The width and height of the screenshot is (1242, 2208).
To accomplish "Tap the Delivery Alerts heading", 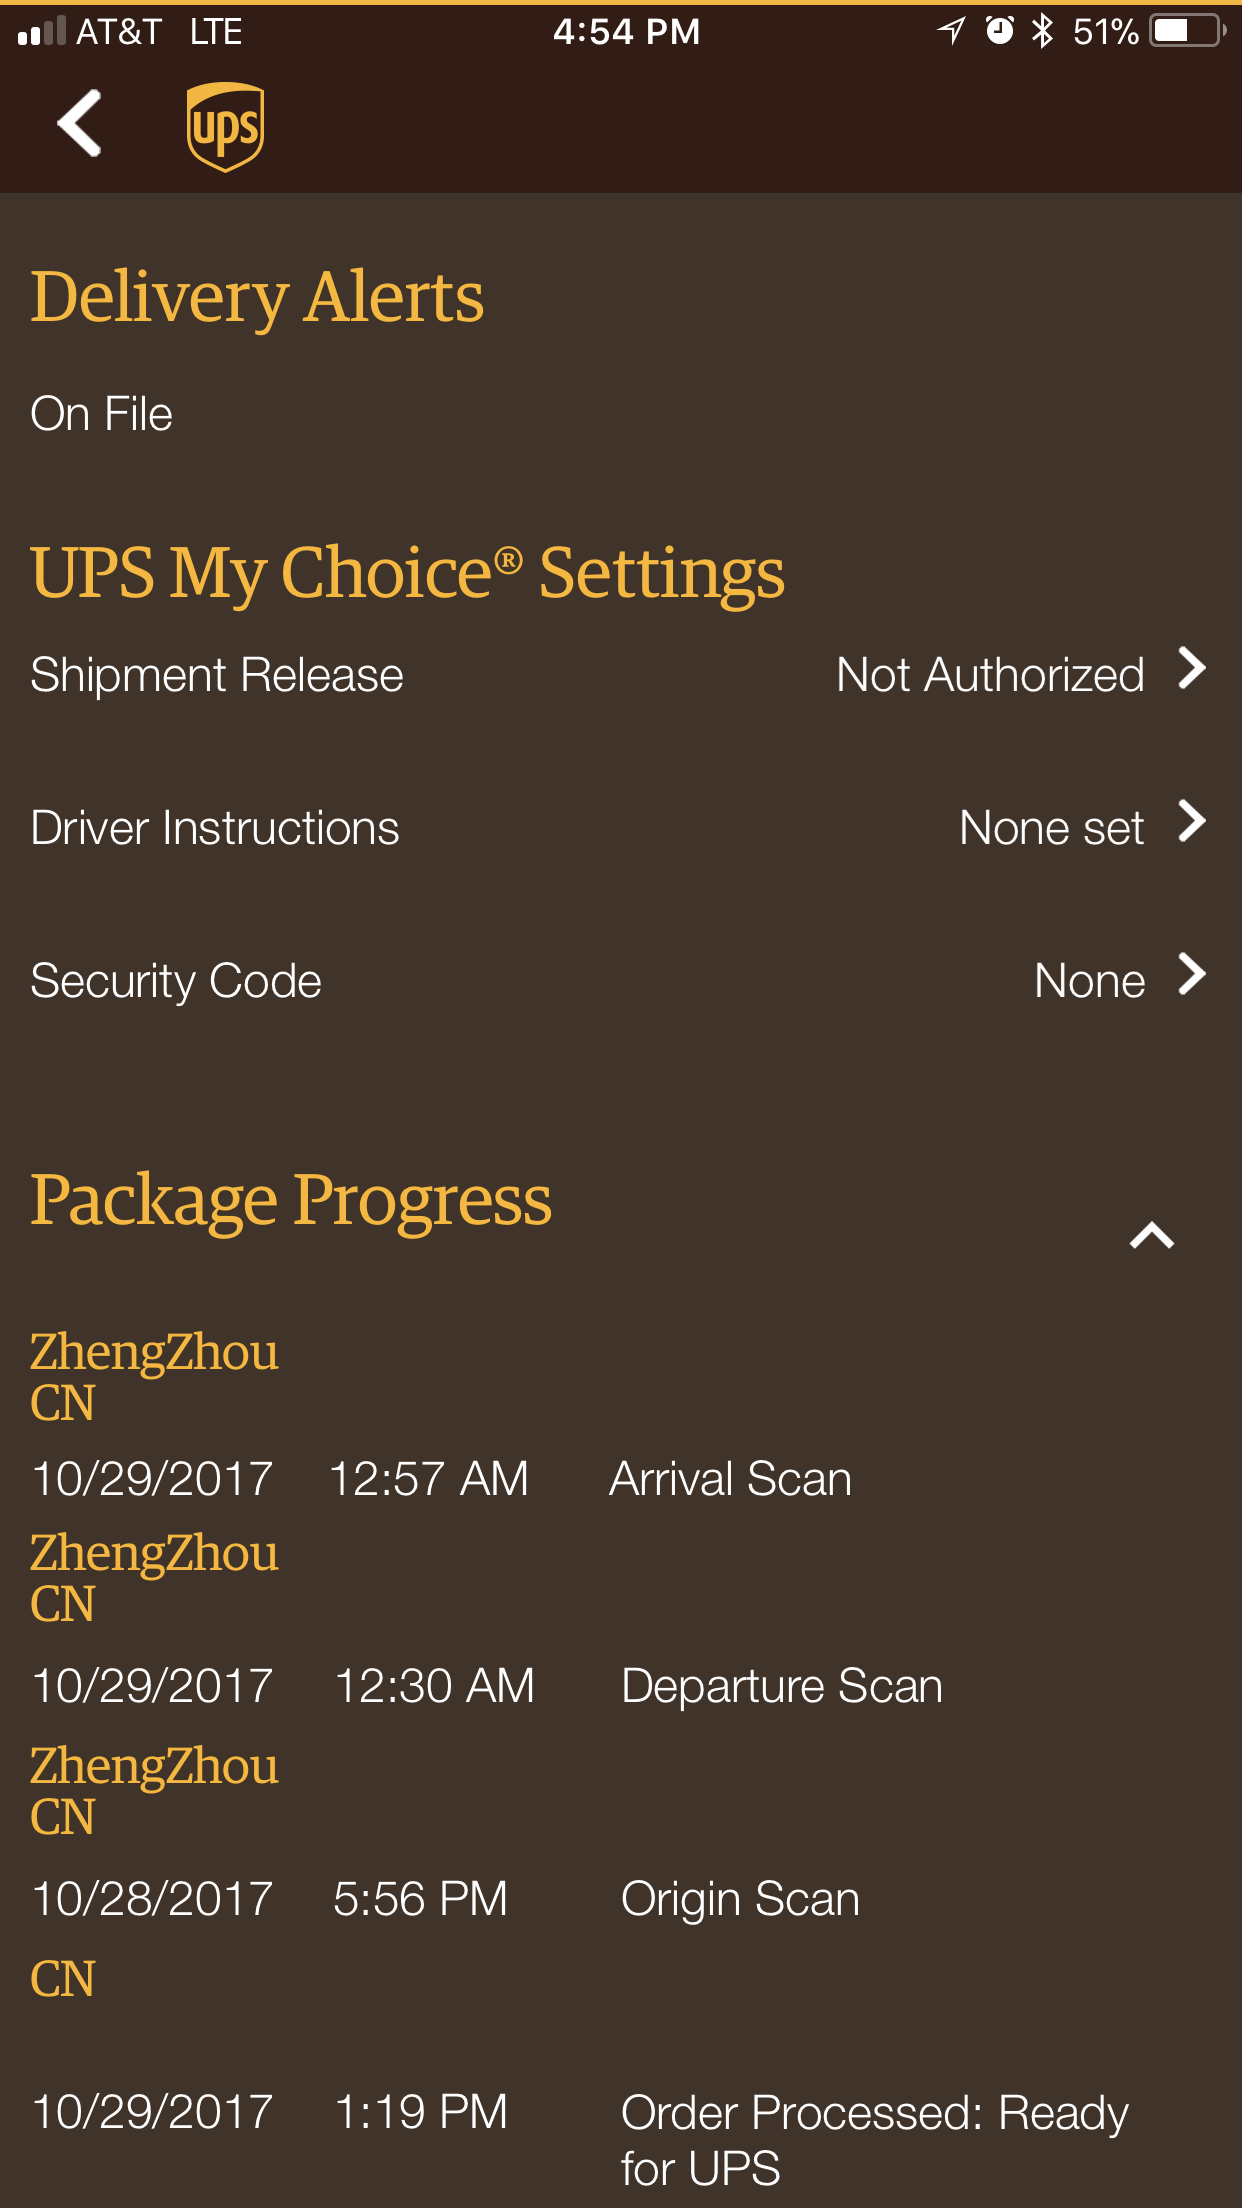I will pos(257,297).
